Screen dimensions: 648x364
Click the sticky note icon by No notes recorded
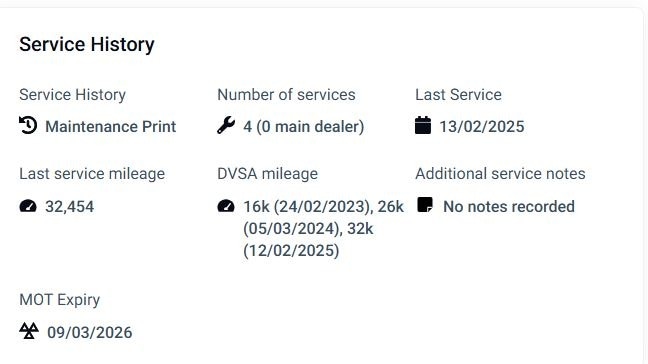425,205
